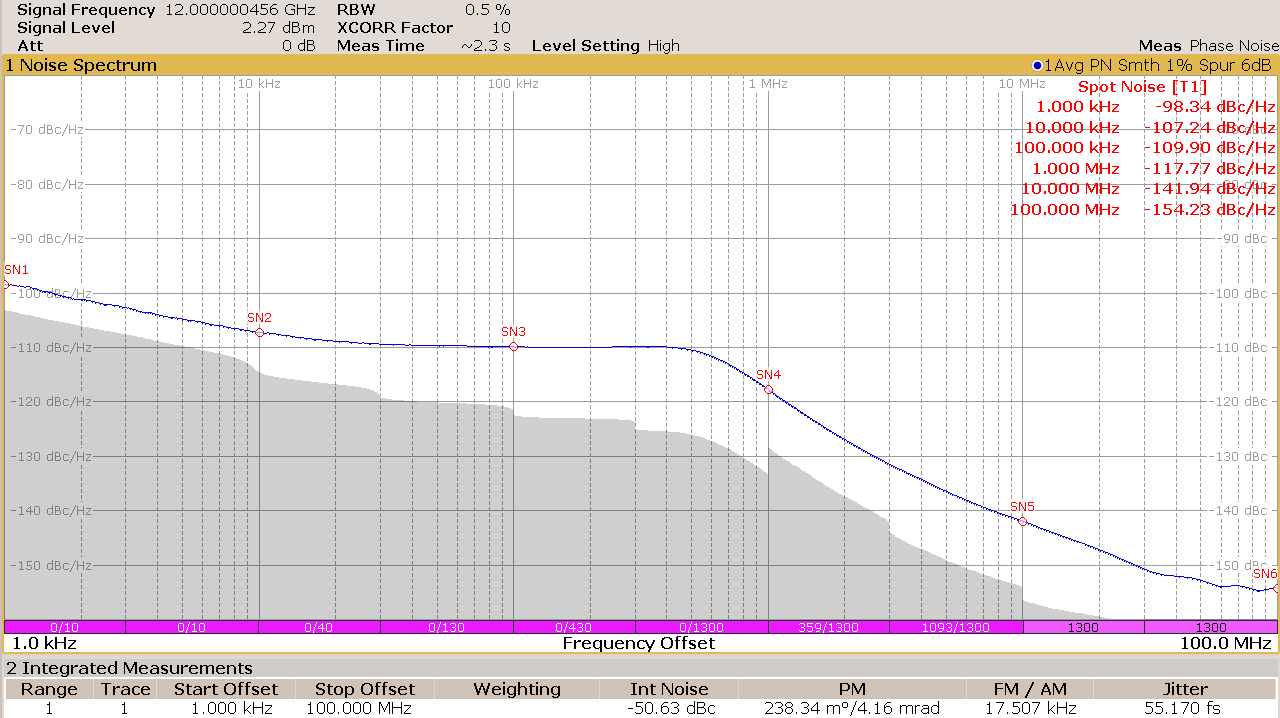Image resolution: width=1280 pixels, height=718 pixels.
Task: Select the Noise Spectrum window title
Action: pyautogui.click(x=82, y=66)
